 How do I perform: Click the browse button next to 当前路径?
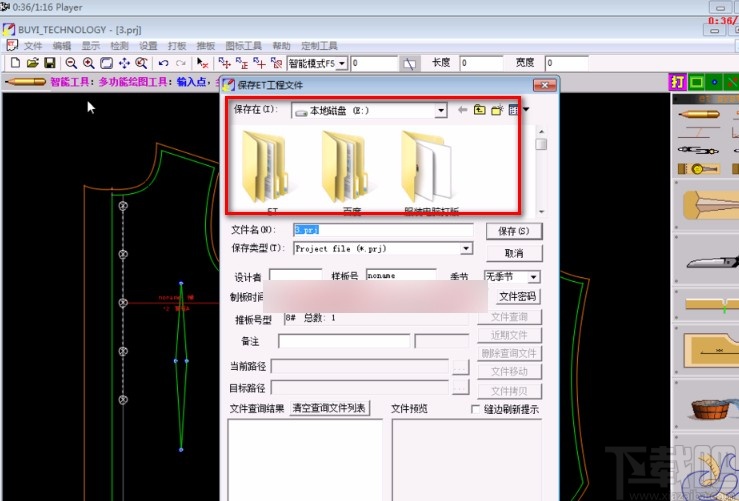click(x=460, y=367)
